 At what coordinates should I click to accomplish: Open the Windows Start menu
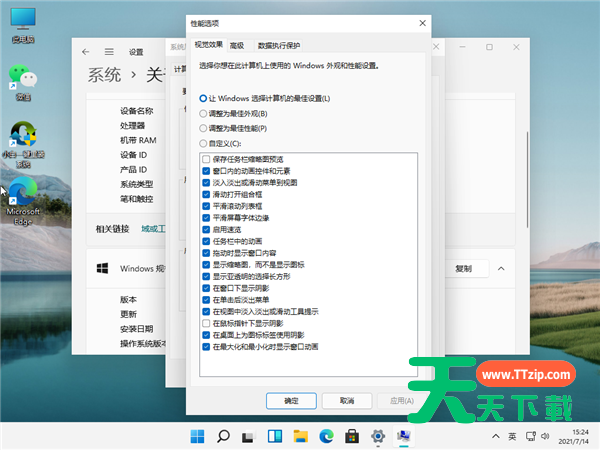(x=197, y=437)
